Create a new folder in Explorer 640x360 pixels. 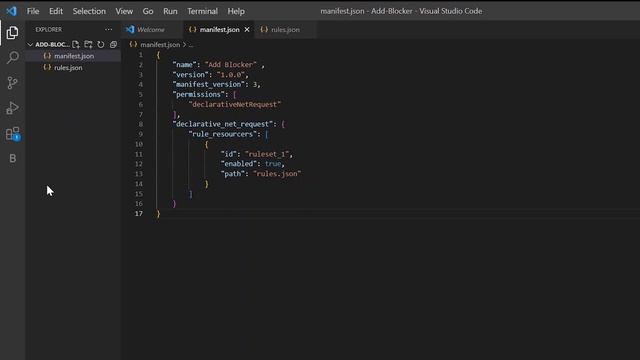(88, 44)
